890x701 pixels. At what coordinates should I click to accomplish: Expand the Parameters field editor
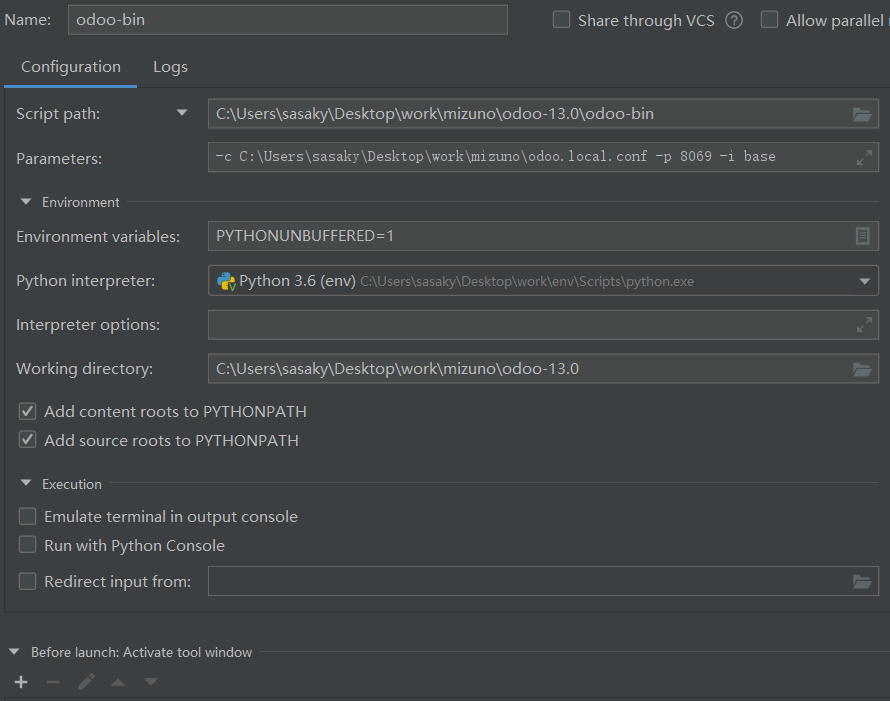(x=864, y=158)
